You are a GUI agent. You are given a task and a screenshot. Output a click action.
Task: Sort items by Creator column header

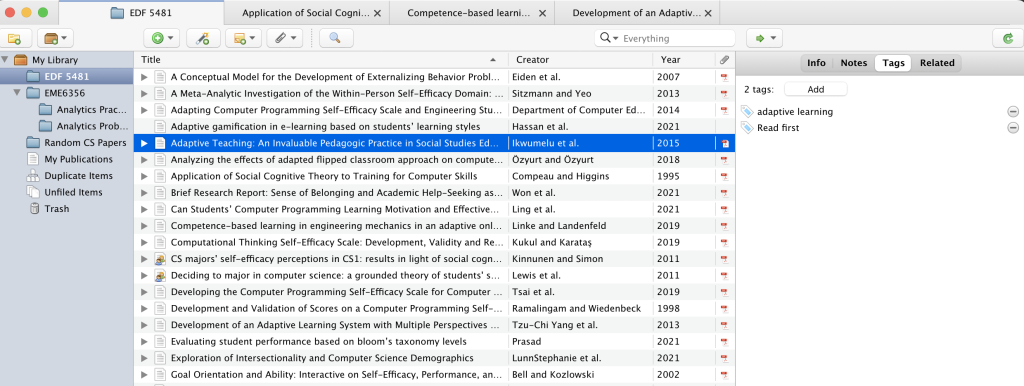[x=580, y=59]
